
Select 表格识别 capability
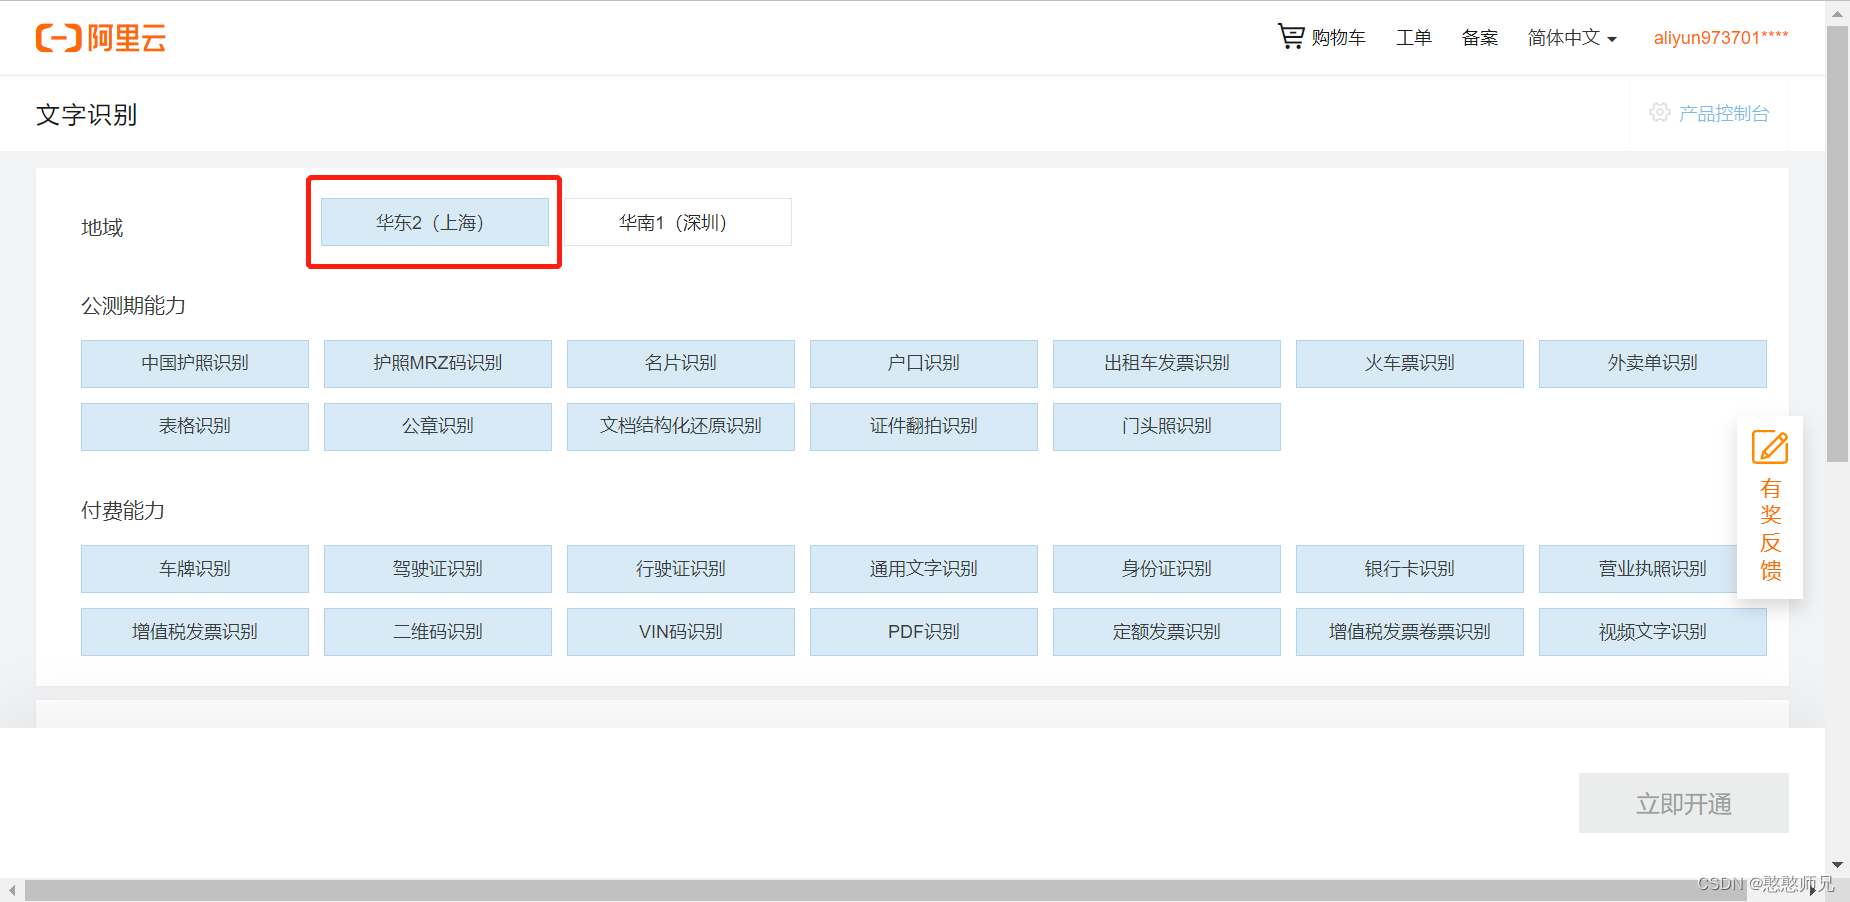coord(194,426)
